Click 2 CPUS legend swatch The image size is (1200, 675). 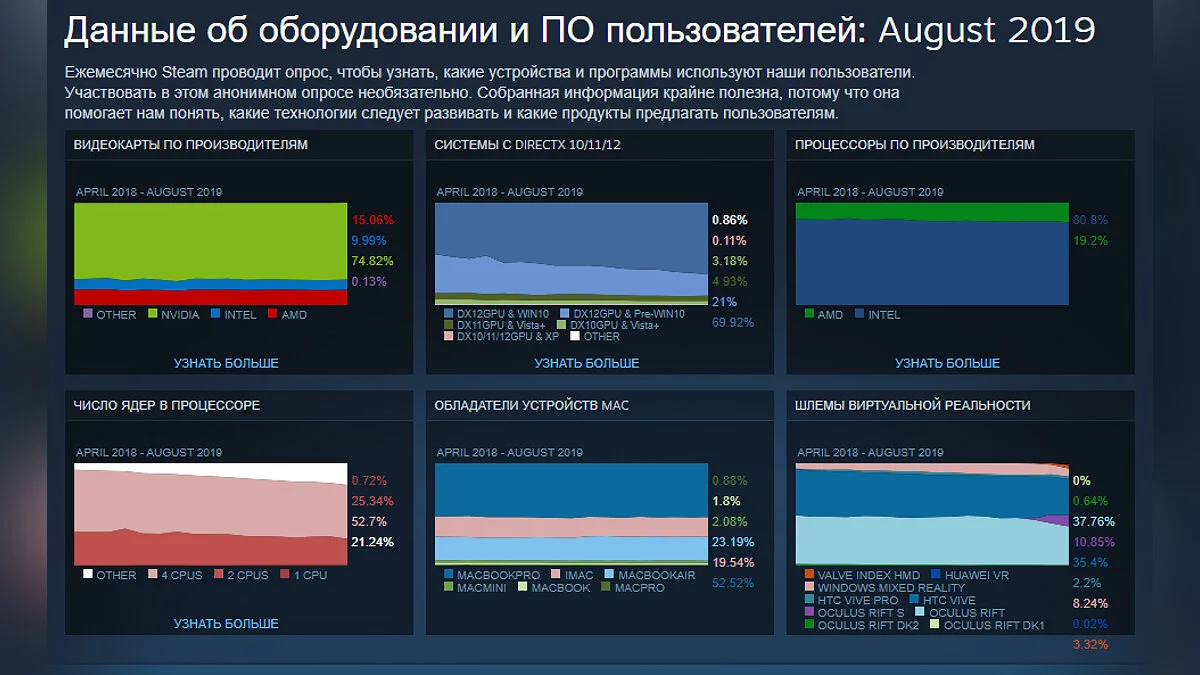(220, 575)
